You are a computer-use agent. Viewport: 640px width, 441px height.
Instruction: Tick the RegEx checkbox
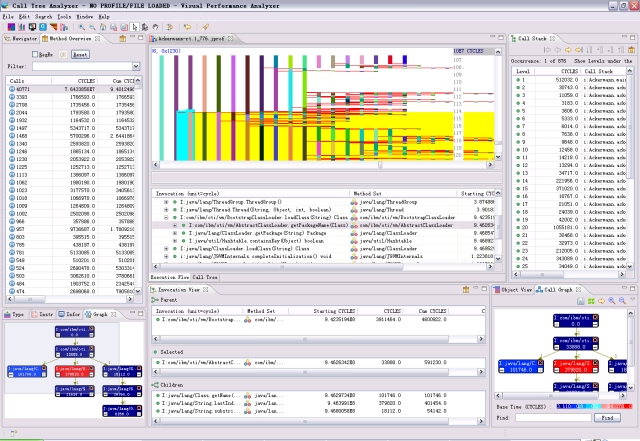coord(34,53)
